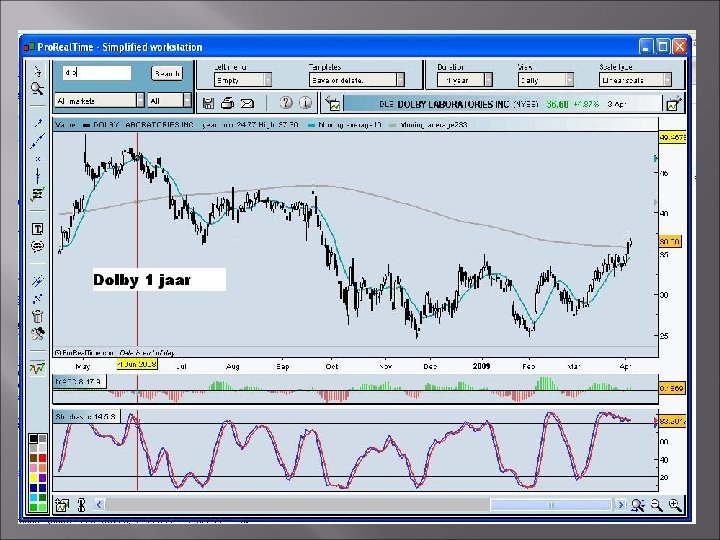Viewport: 720px width, 540px height.
Task: Open the All filter dropdown beside markets
Action: click(x=169, y=100)
